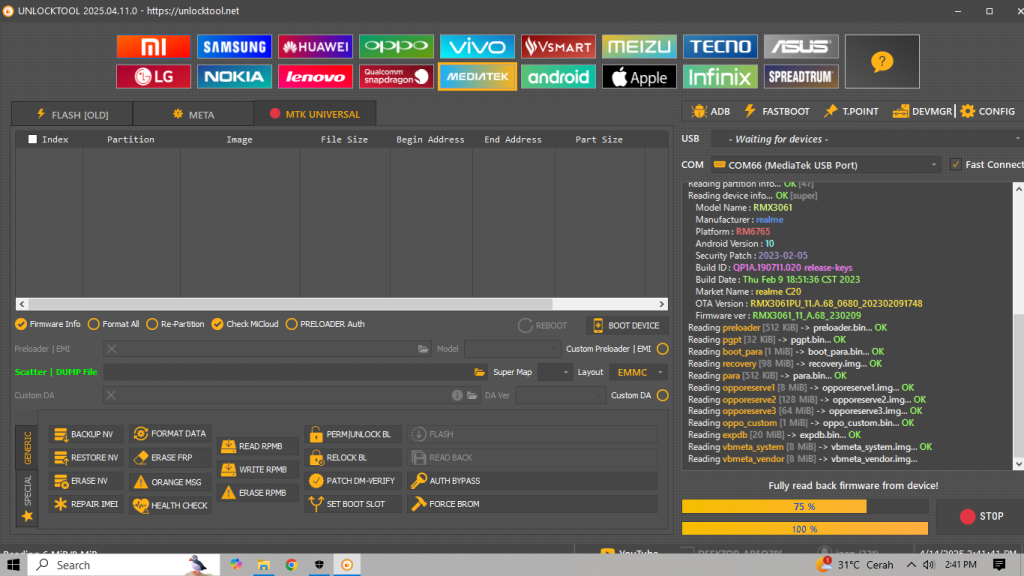Open the DA Ver dropdown
1024x576 pixels.
coord(560,396)
